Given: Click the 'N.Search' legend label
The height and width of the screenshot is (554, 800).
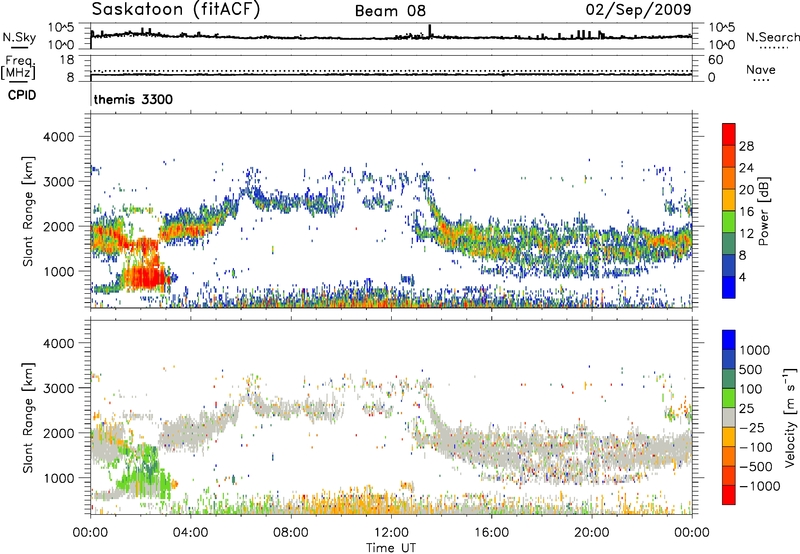Looking at the screenshot, I should [x=772, y=37].
